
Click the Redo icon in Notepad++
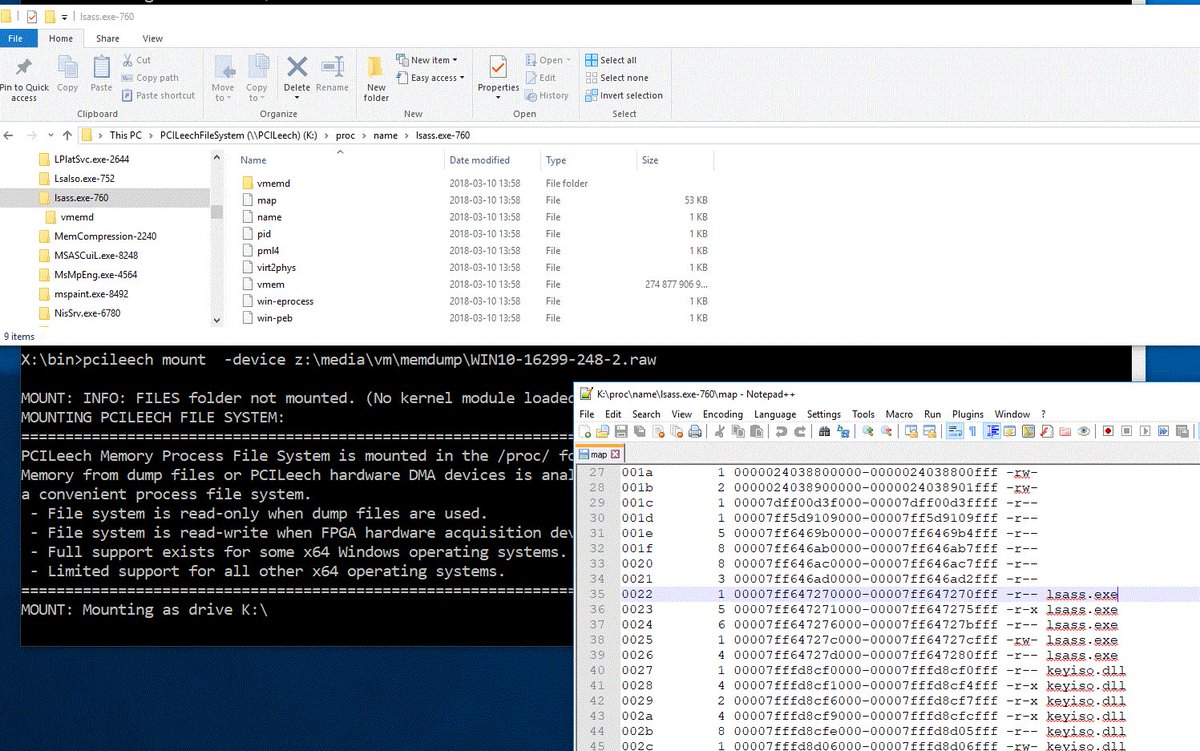pos(800,432)
